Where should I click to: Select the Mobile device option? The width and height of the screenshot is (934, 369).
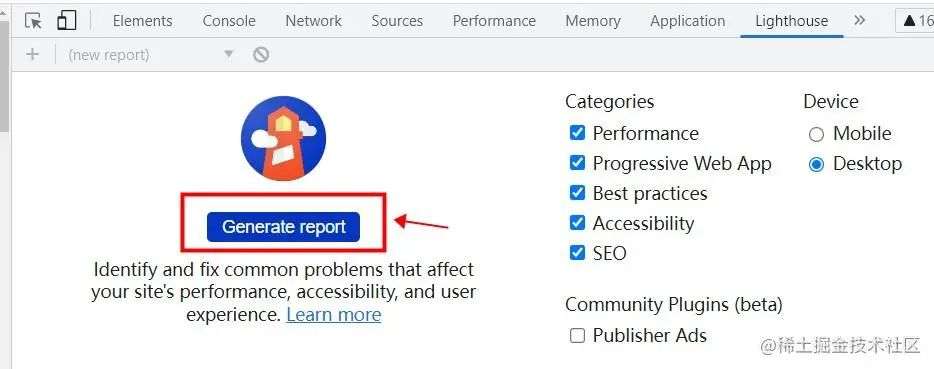coord(816,134)
